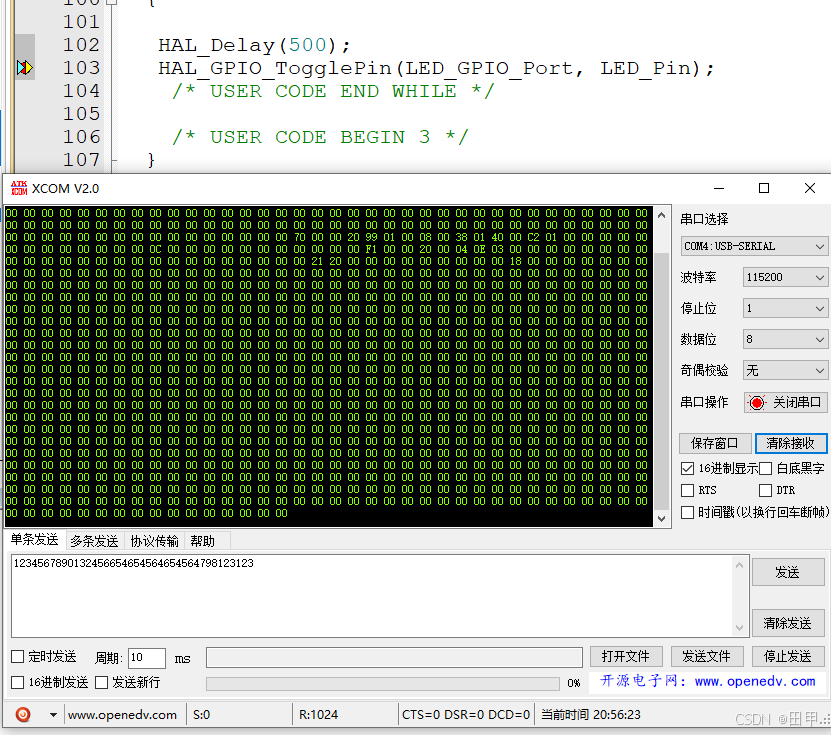Toggle the DTR checkbox
Viewport: 831px width, 735px height.
coord(765,490)
